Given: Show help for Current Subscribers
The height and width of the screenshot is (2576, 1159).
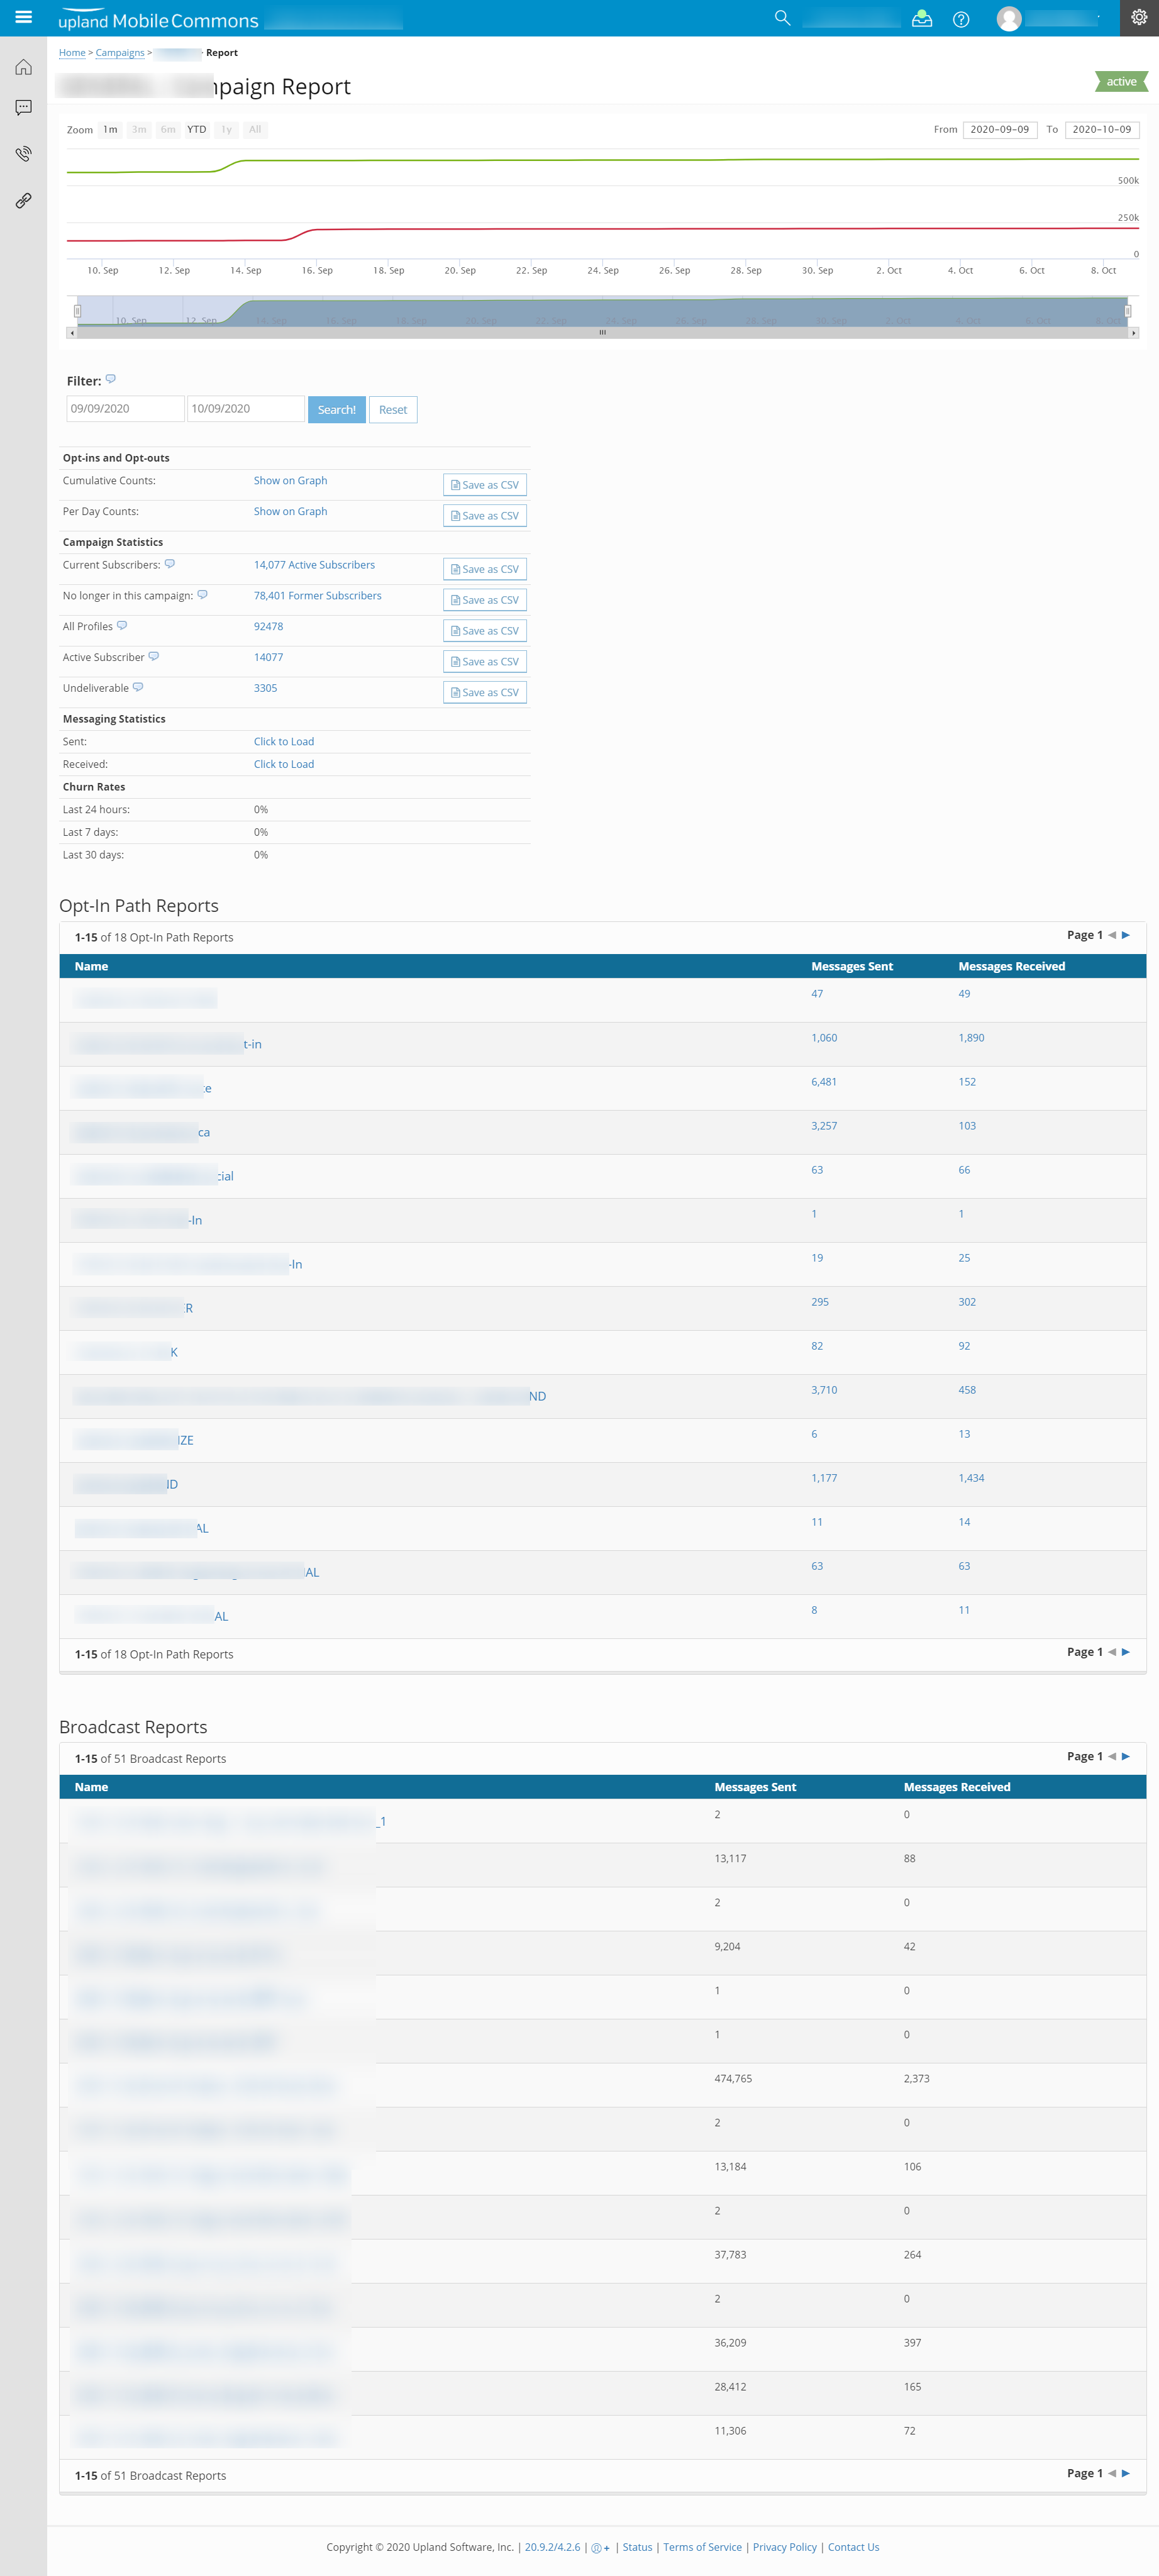Looking at the screenshot, I should 170,564.
